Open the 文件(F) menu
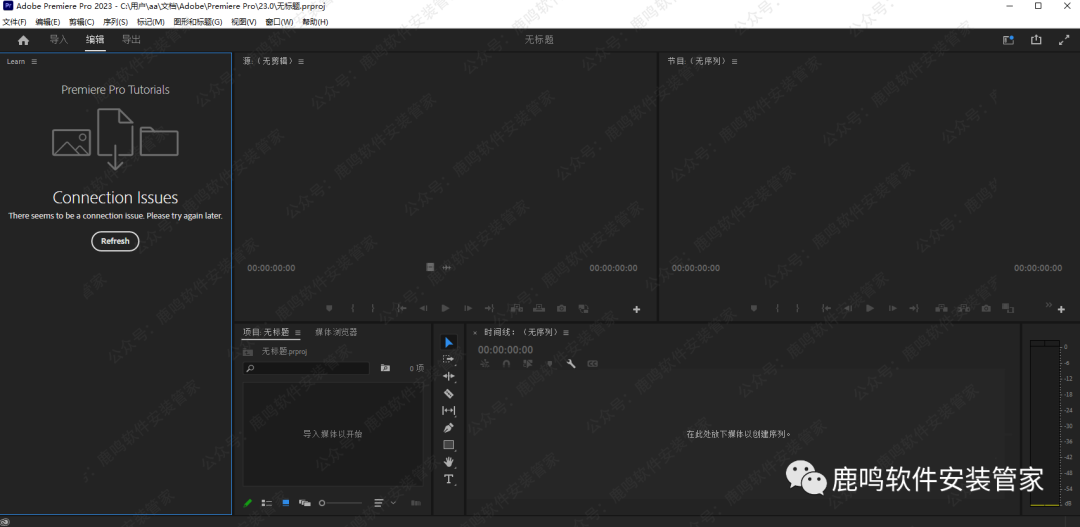Viewport: 1080px width, 527px height. (x=14, y=22)
